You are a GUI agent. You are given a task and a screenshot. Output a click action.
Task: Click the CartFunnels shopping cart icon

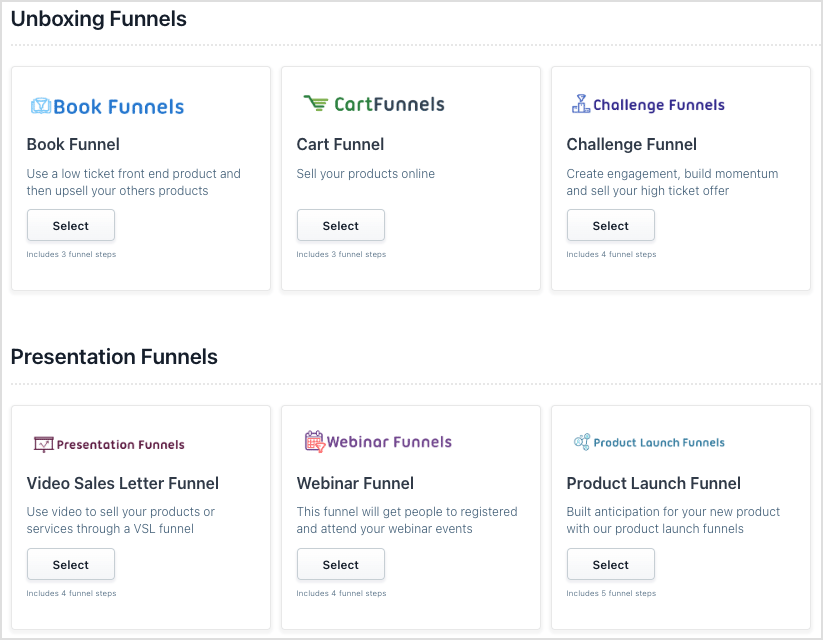[316, 103]
